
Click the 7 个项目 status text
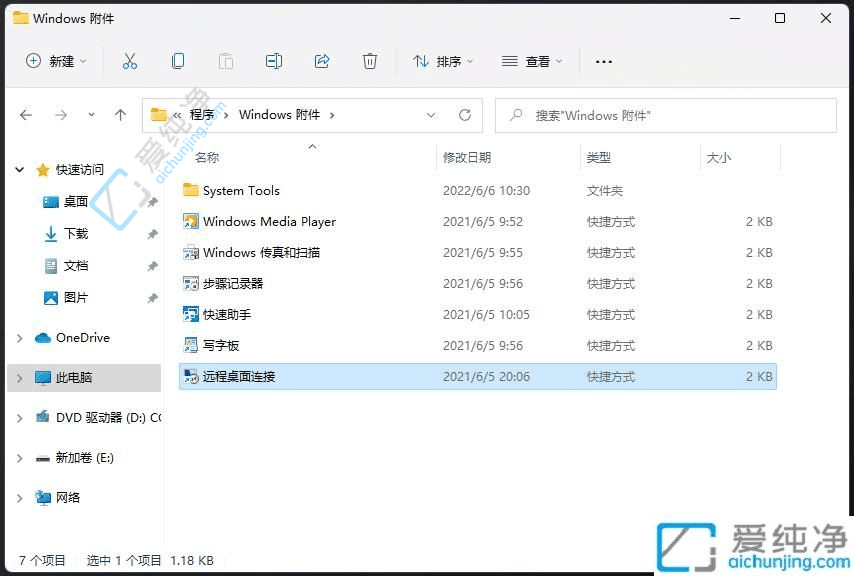click(x=42, y=560)
